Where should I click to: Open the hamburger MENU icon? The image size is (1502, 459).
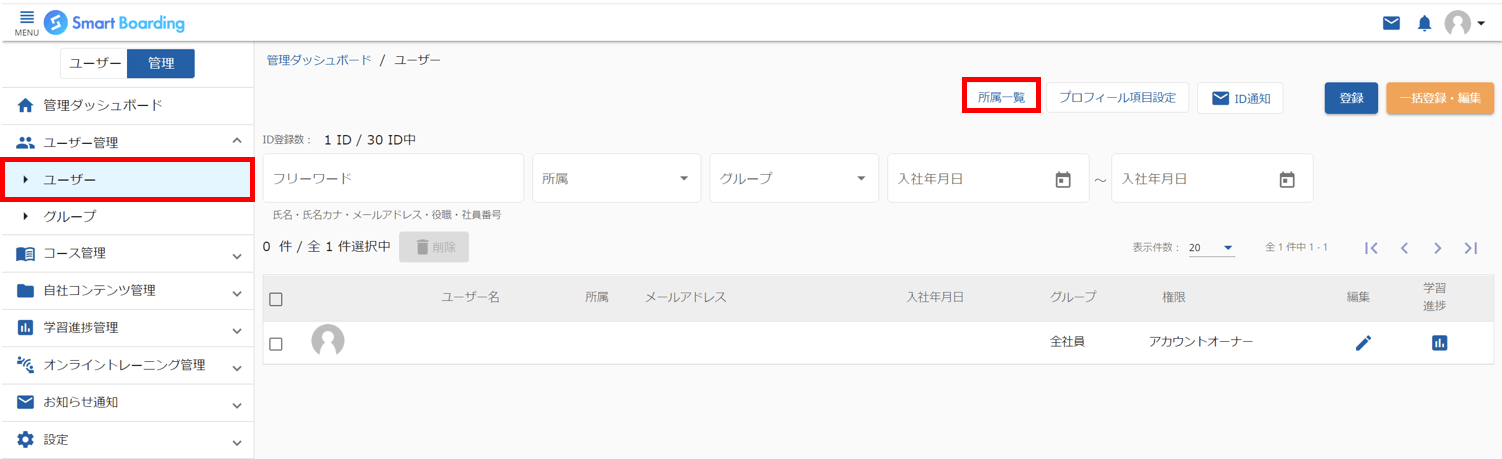tap(27, 21)
